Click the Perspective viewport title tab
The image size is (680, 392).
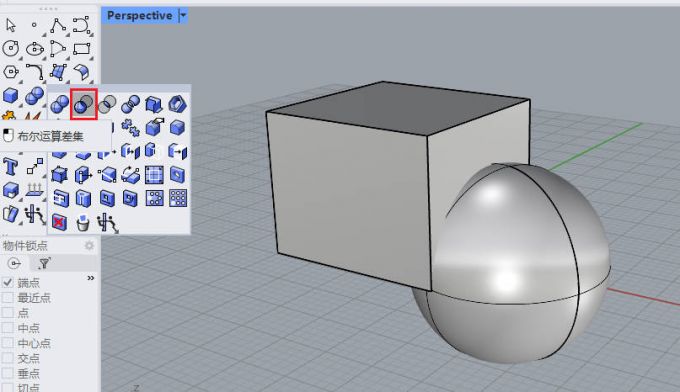tap(140, 16)
